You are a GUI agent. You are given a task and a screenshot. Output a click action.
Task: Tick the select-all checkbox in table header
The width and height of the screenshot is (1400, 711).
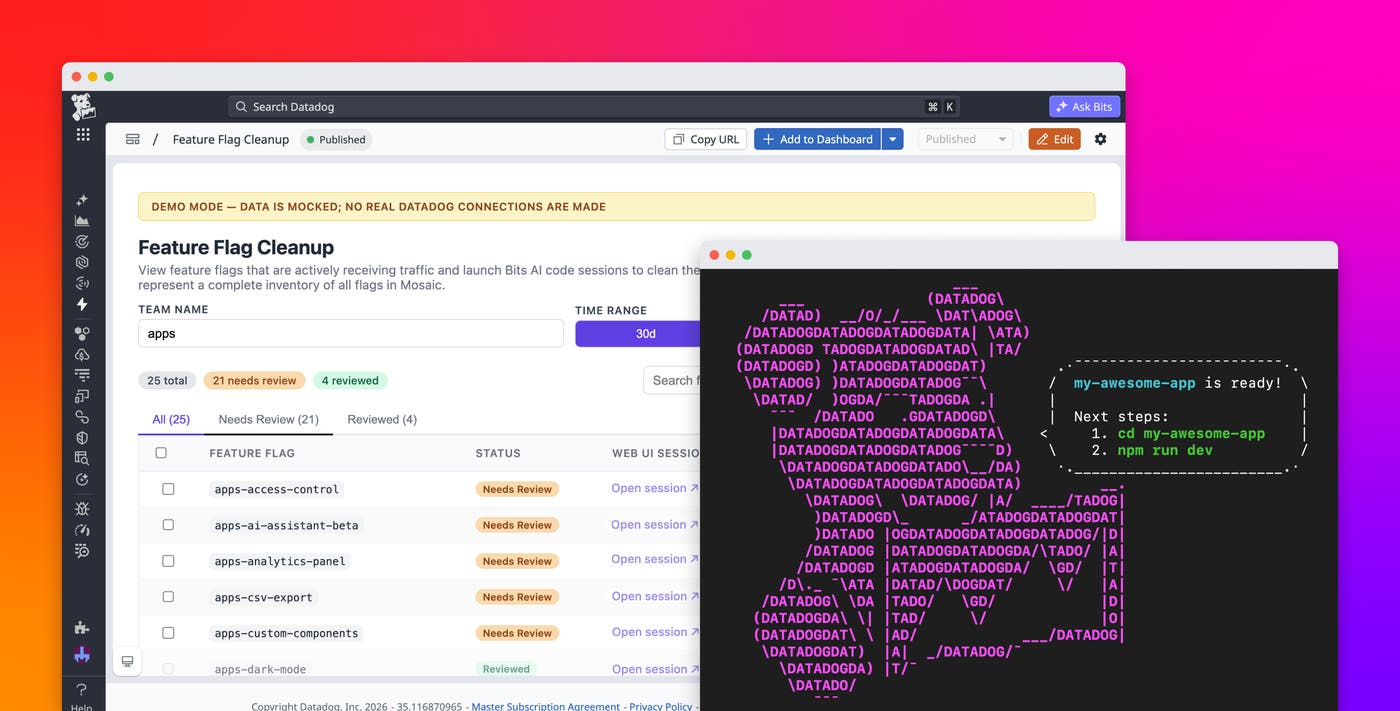[161, 453]
